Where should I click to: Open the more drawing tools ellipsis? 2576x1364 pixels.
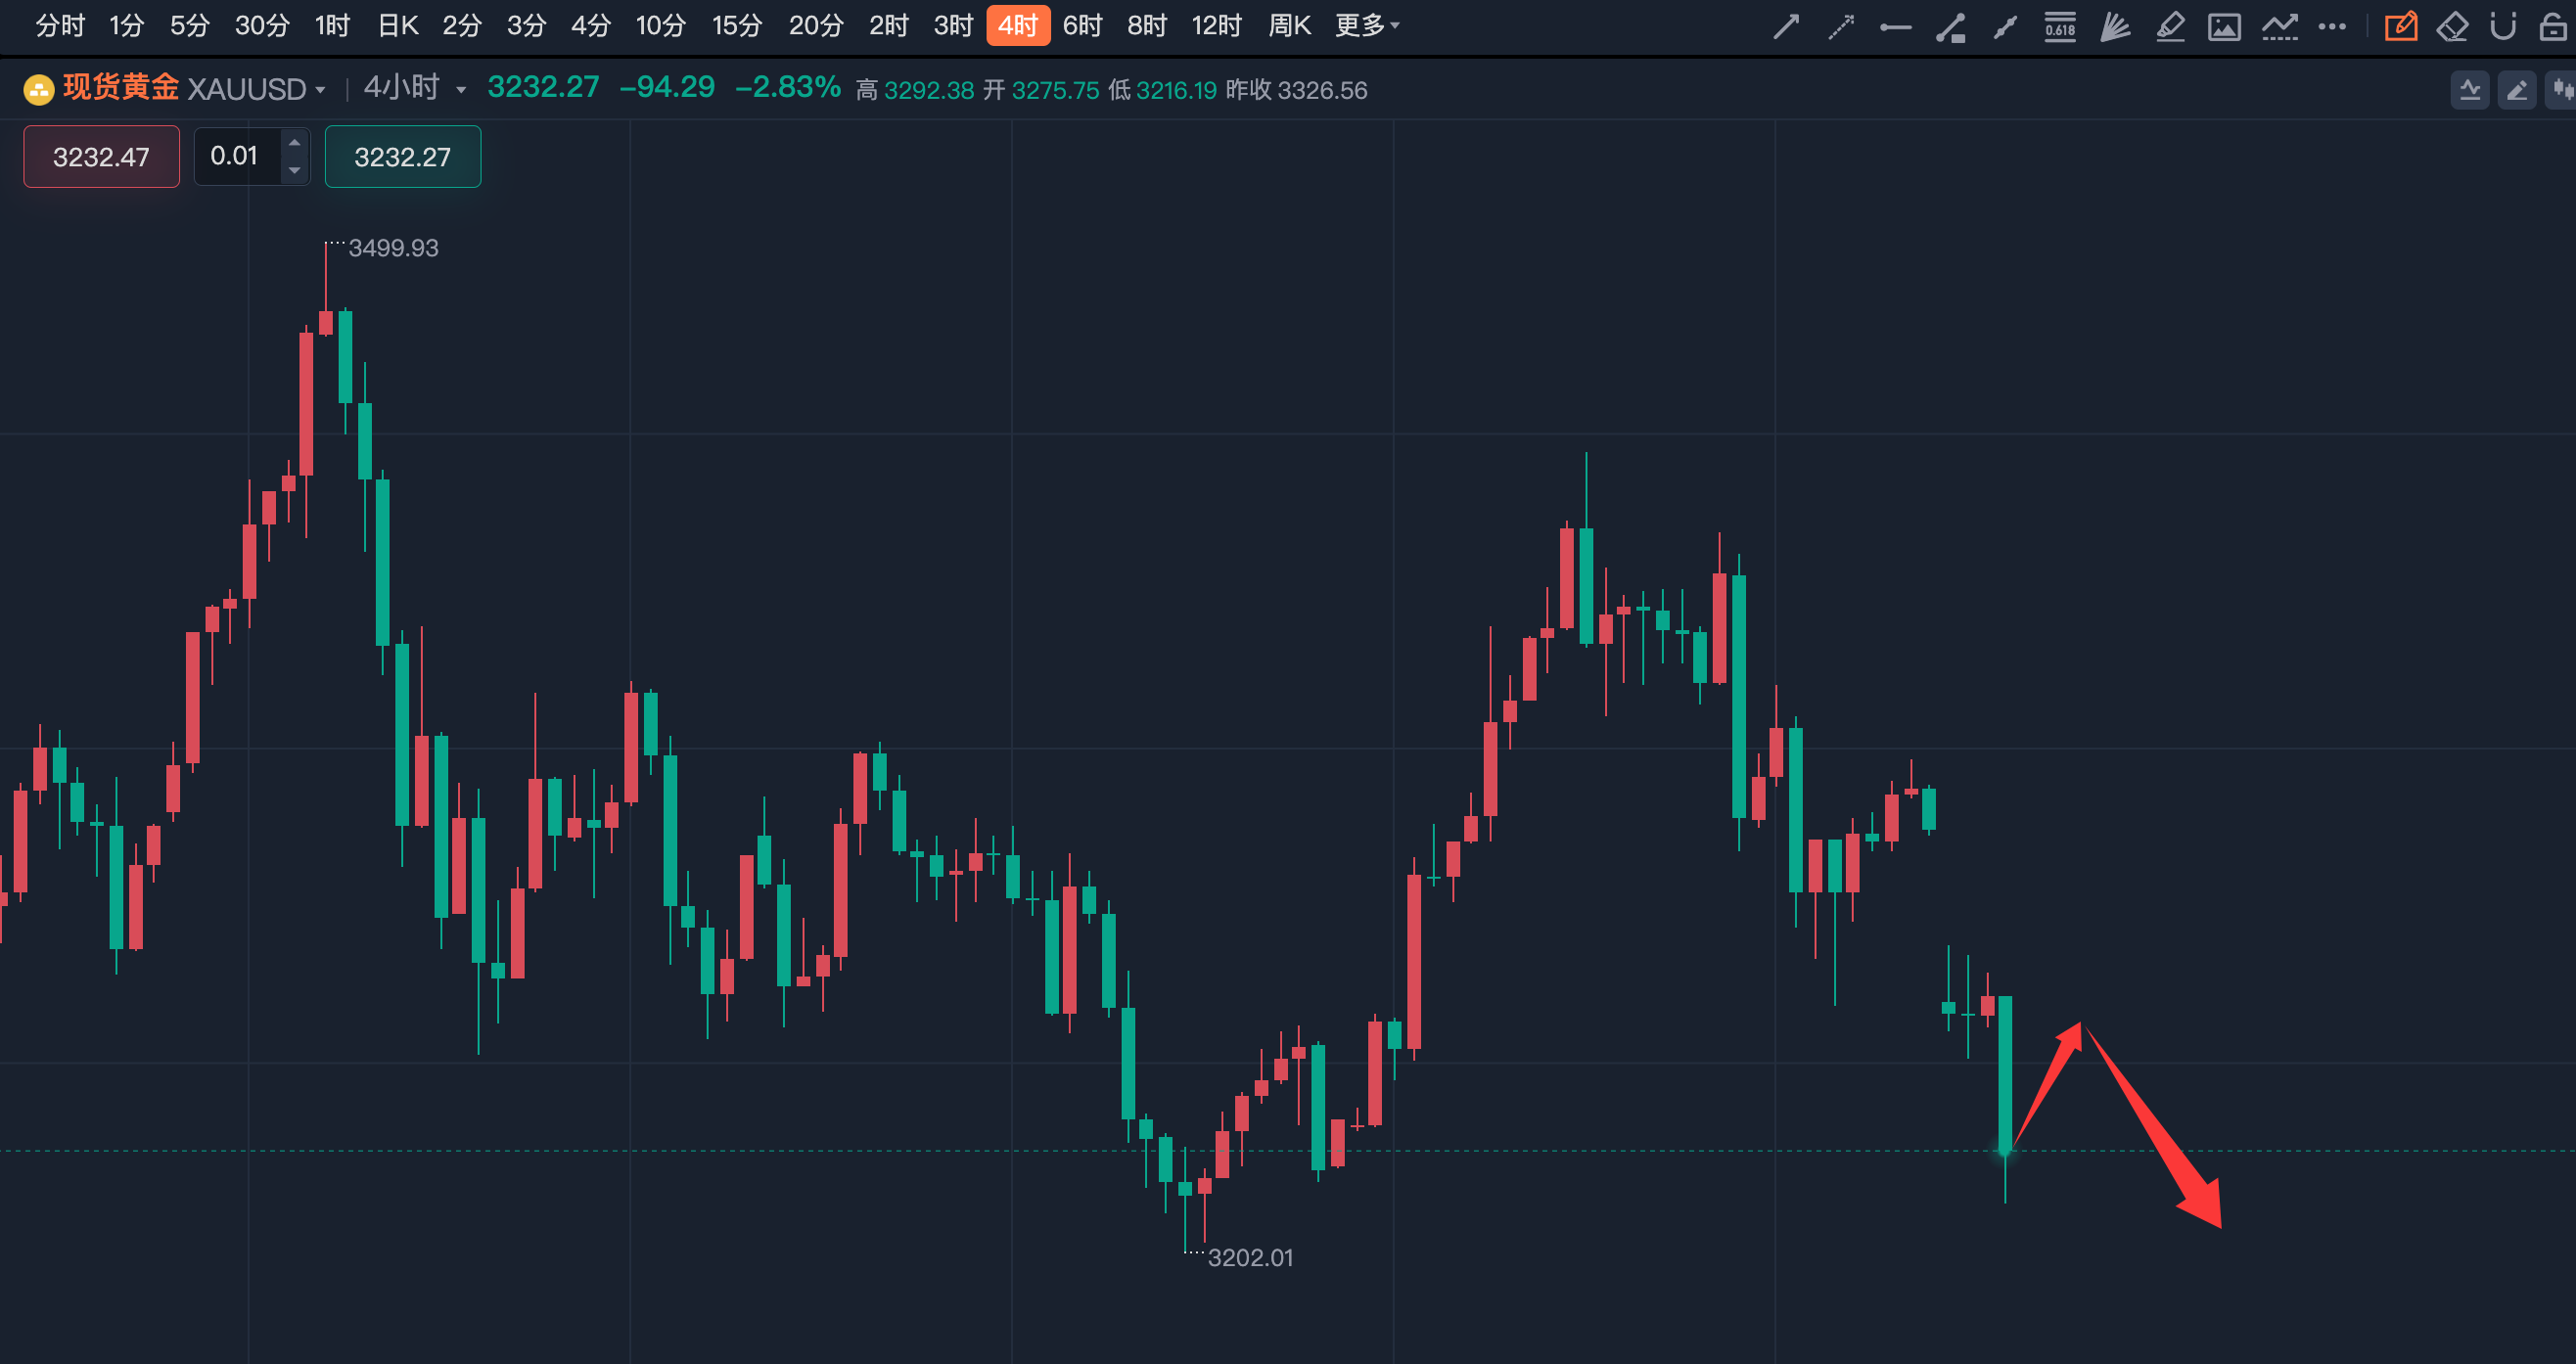(x=2332, y=27)
